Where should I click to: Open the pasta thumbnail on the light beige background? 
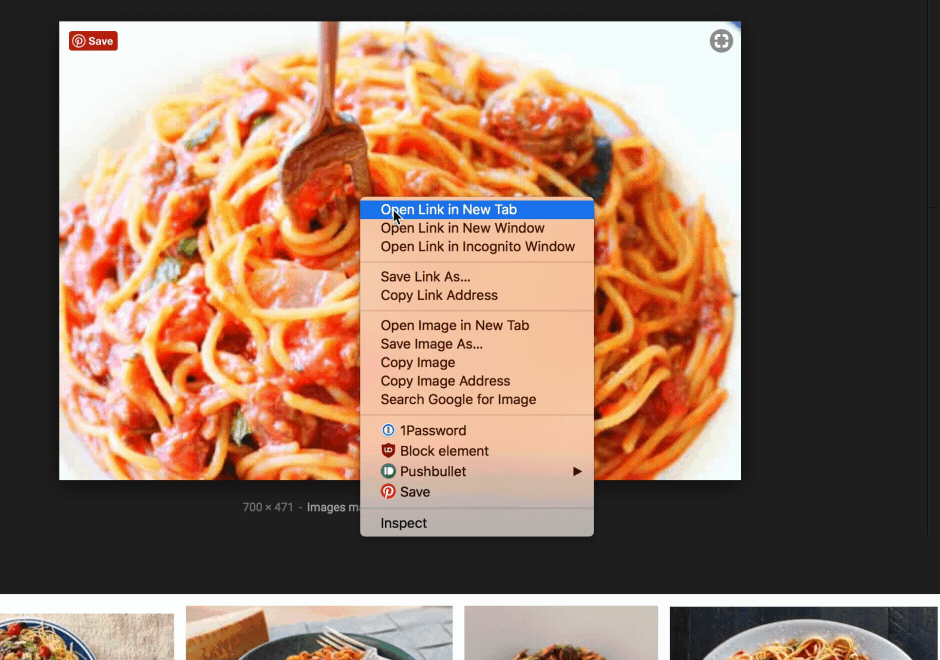tap(561, 633)
